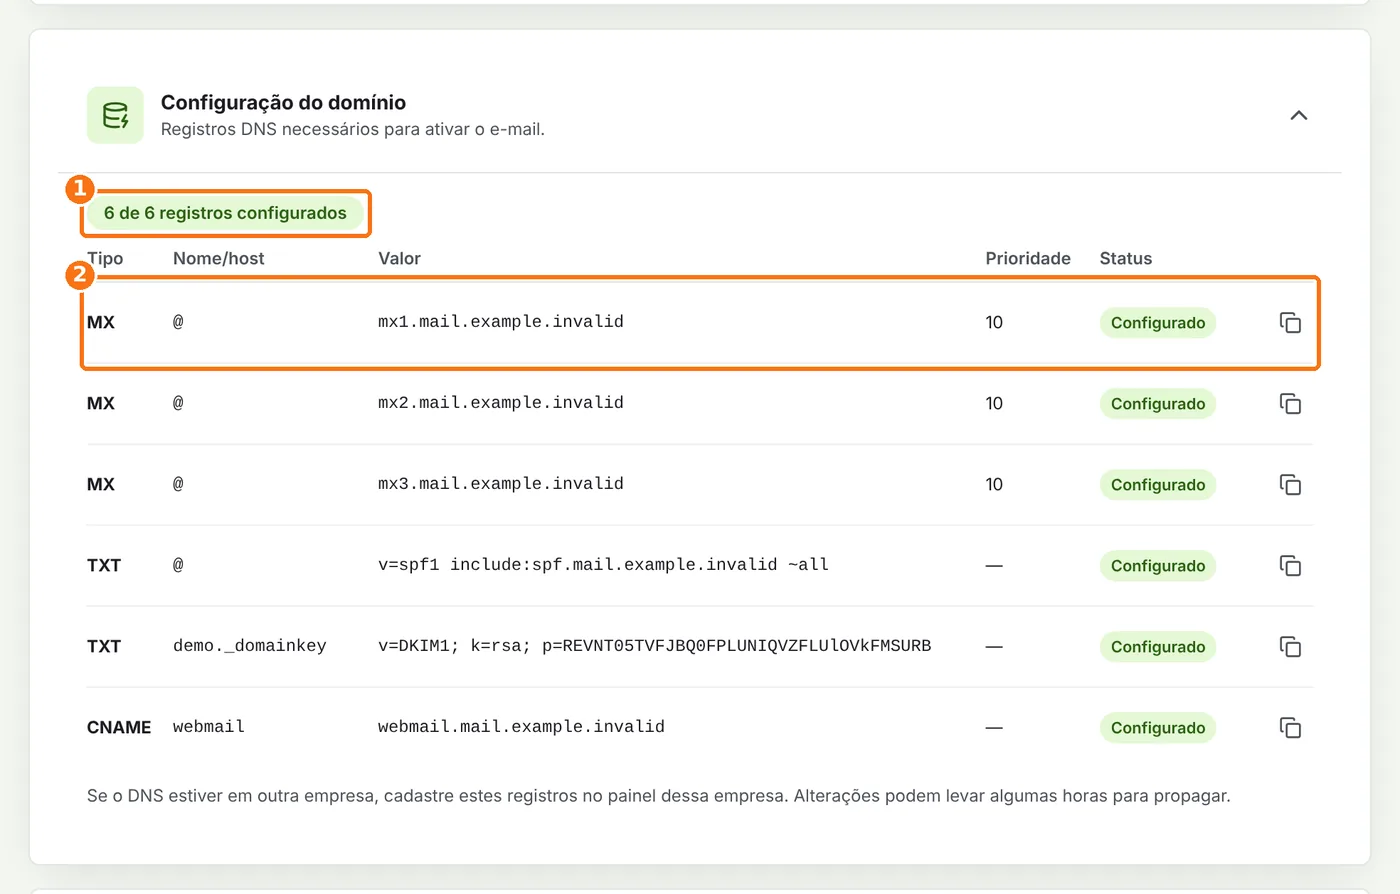Viewport: 1400px width, 894px height.
Task: Click the webmail host name cell
Action: click(209, 727)
